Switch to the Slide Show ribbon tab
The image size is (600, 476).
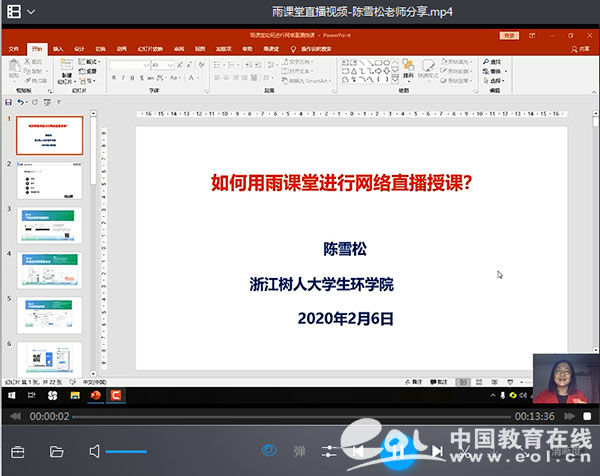coord(150,49)
